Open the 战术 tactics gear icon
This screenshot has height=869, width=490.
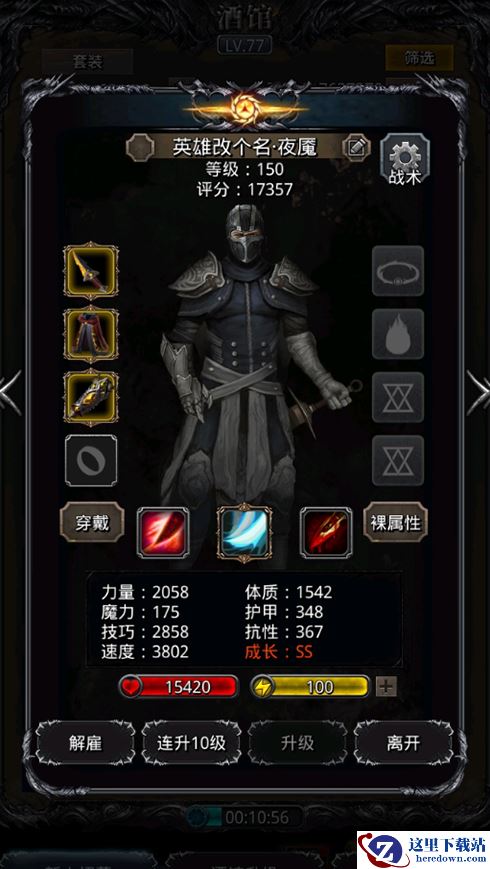tap(405, 160)
